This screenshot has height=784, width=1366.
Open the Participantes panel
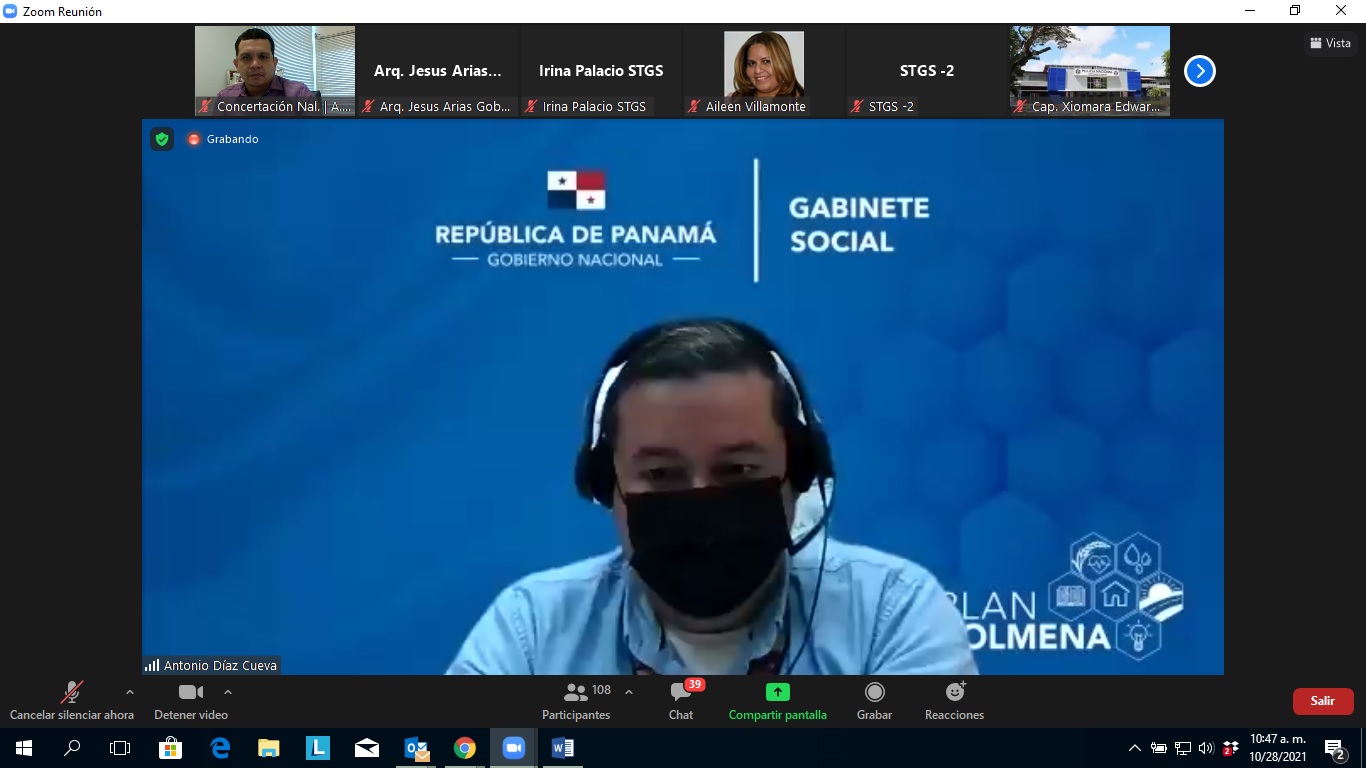point(576,701)
